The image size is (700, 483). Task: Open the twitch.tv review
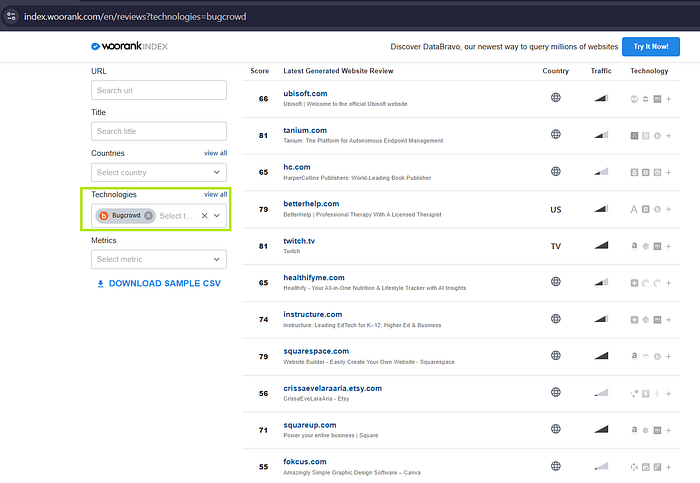(x=299, y=241)
